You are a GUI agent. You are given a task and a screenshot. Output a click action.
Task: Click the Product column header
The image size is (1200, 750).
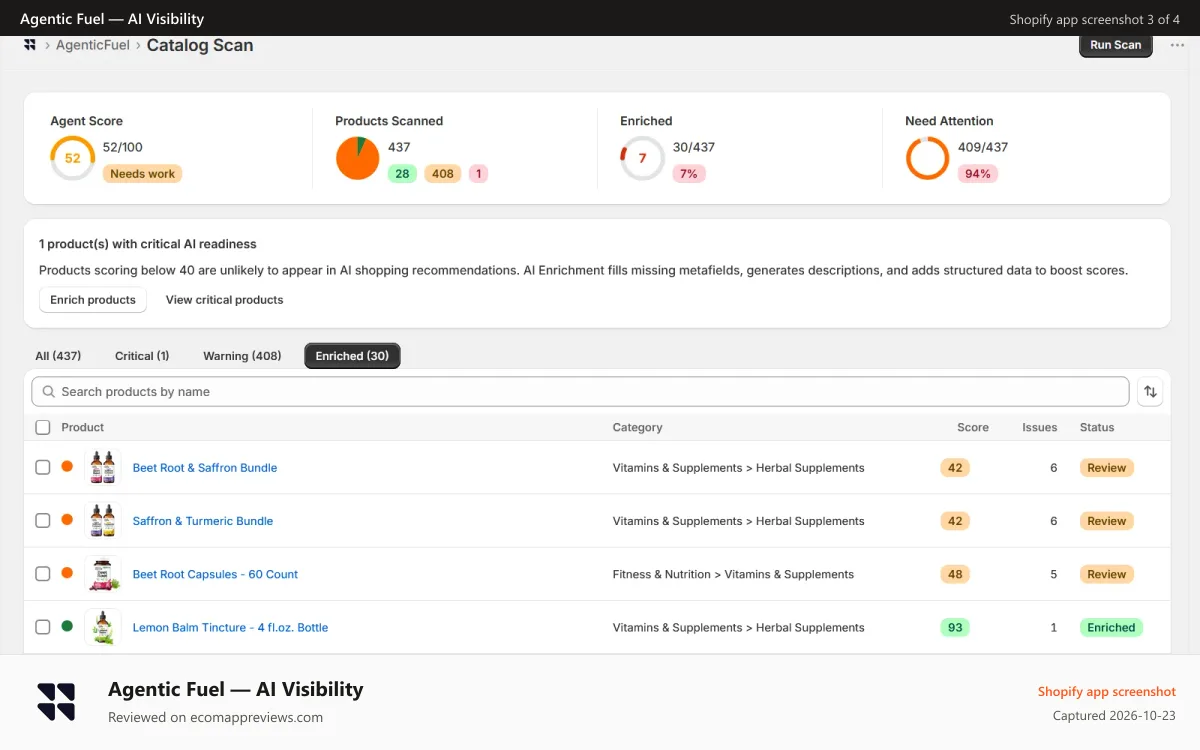click(x=83, y=427)
